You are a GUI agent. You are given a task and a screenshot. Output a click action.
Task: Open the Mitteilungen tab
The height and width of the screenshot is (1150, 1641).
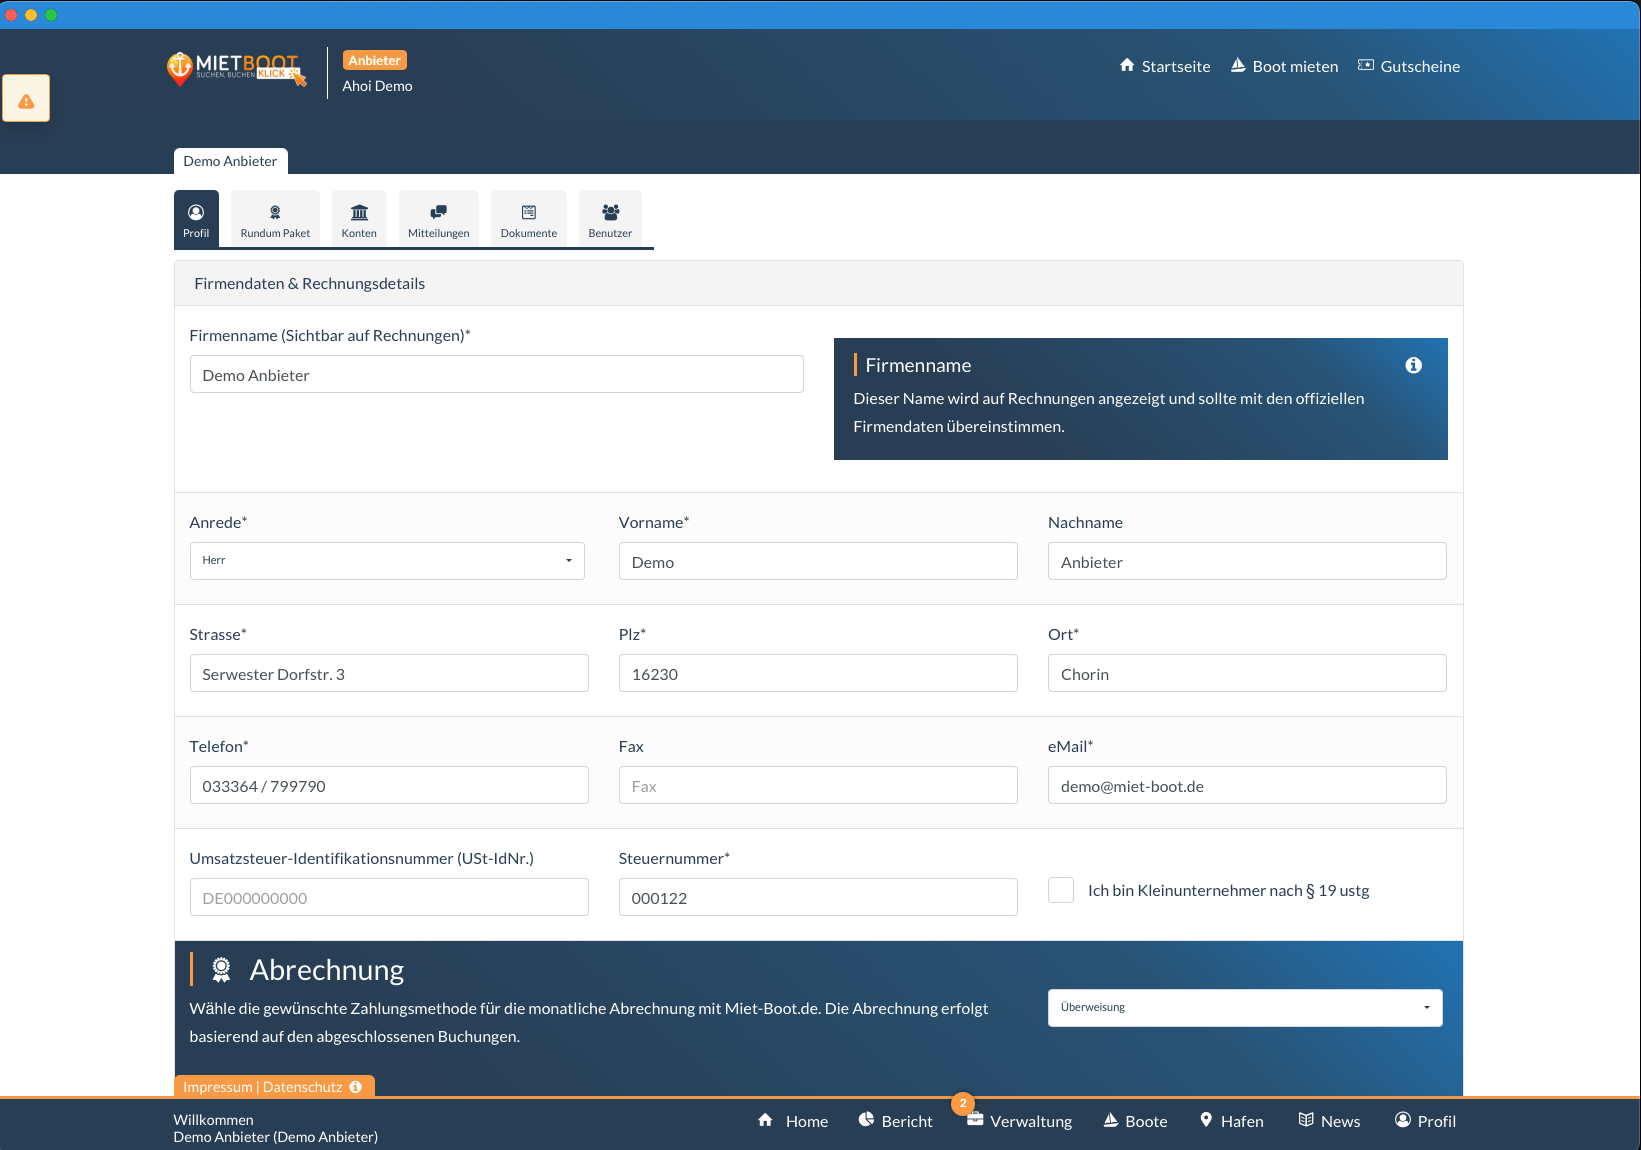click(x=438, y=219)
